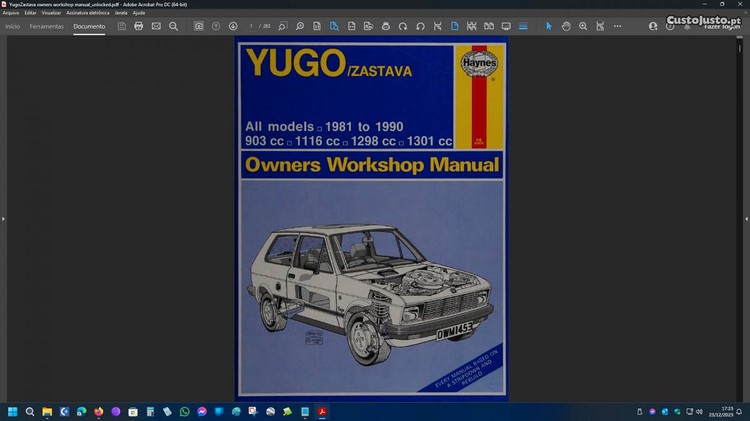
Task: Activate the arrow selection tool
Action: 548,26
